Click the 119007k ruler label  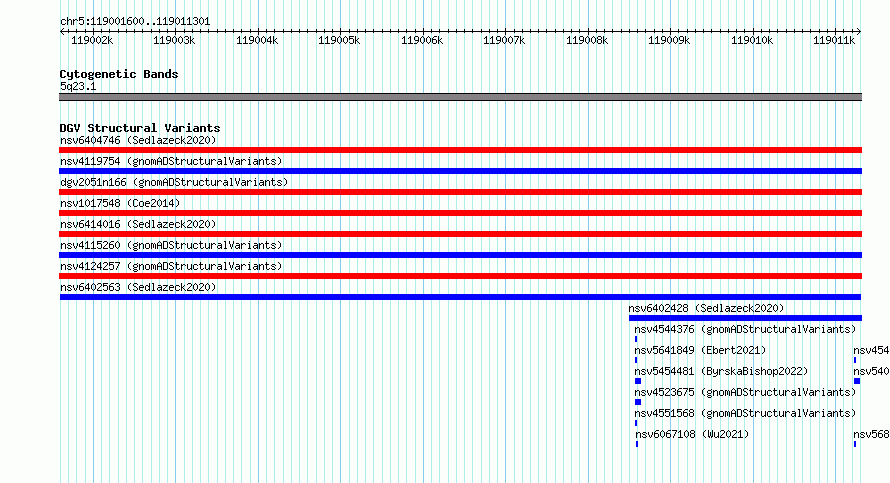(504, 40)
